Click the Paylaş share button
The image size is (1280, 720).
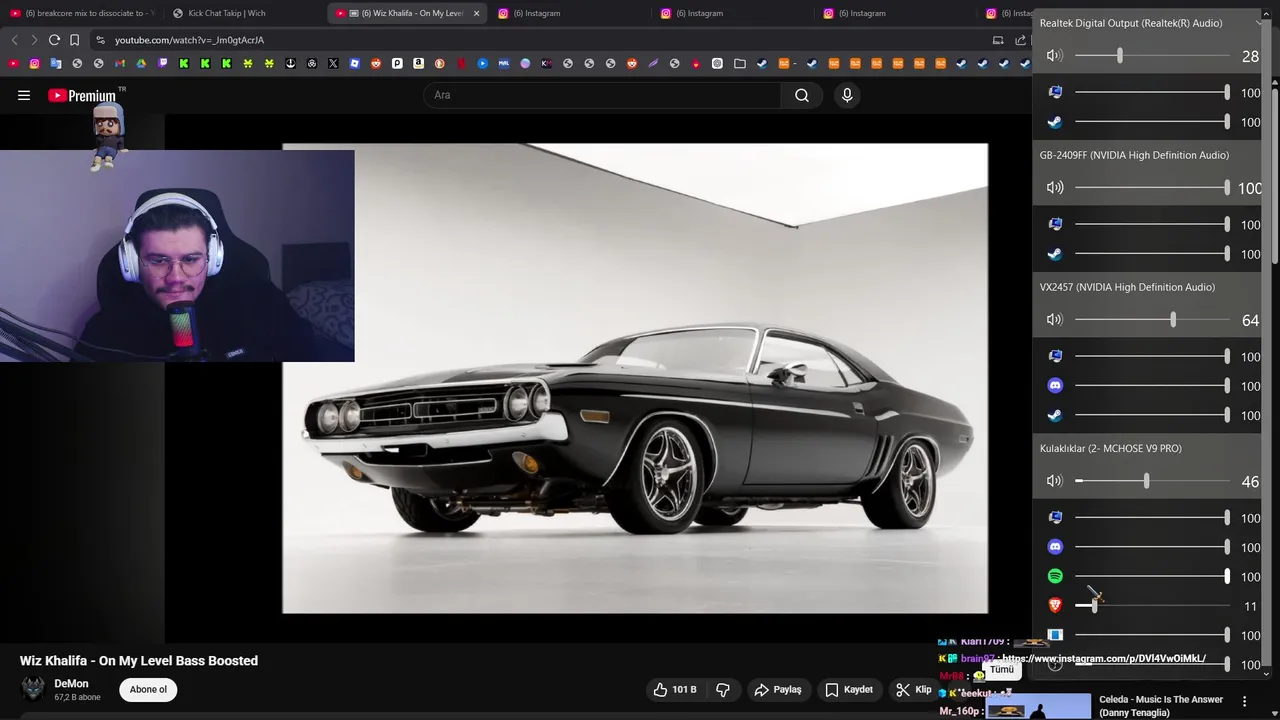[778, 690]
